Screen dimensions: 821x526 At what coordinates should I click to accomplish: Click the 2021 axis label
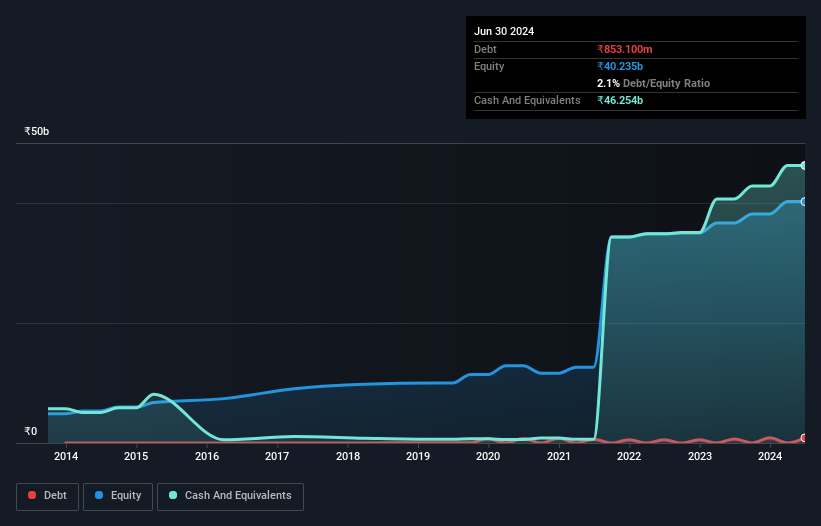tap(559, 456)
